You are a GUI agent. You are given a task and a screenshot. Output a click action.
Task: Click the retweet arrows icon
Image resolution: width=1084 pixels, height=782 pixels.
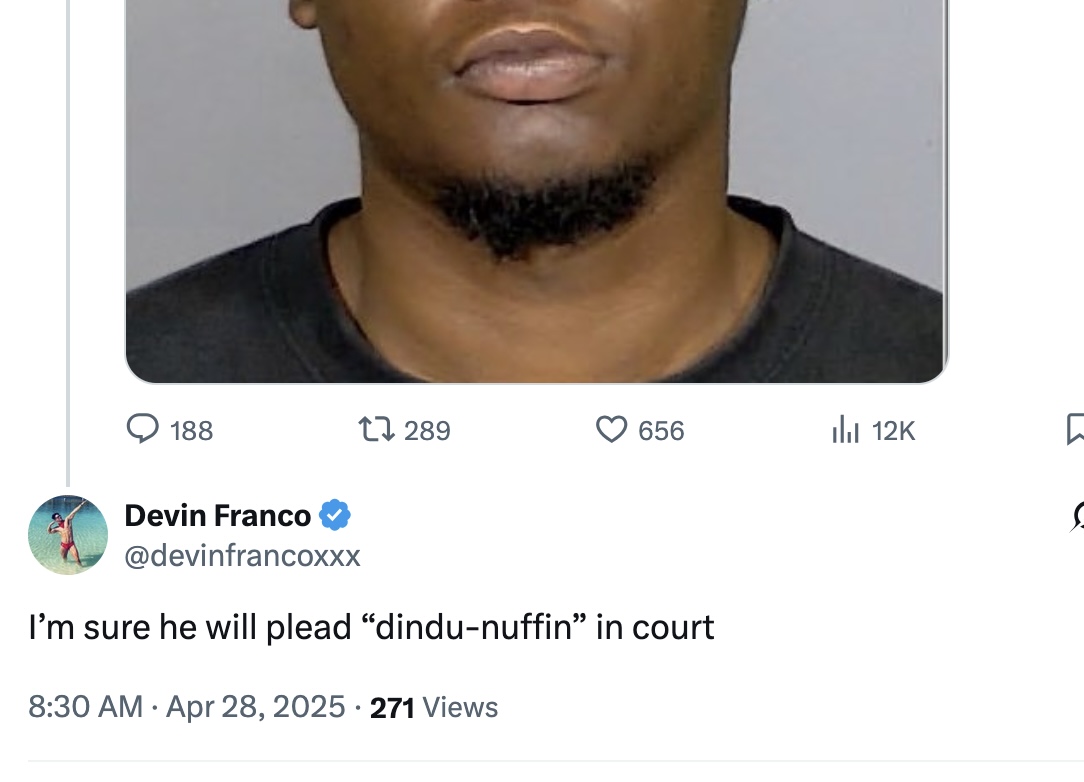(x=377, y=429)
